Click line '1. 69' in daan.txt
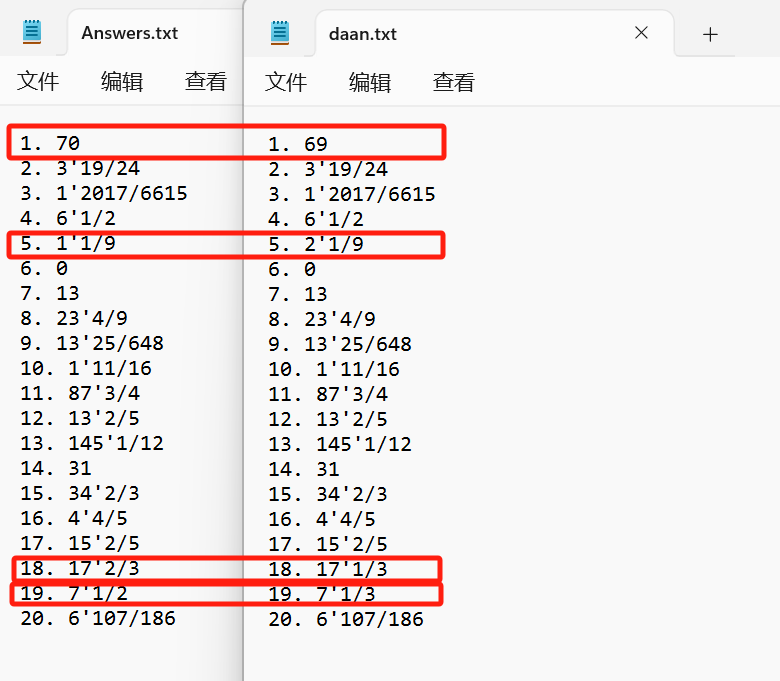Image resolution: width=780 pixels, height=681 pixels. tap(297, 144)
